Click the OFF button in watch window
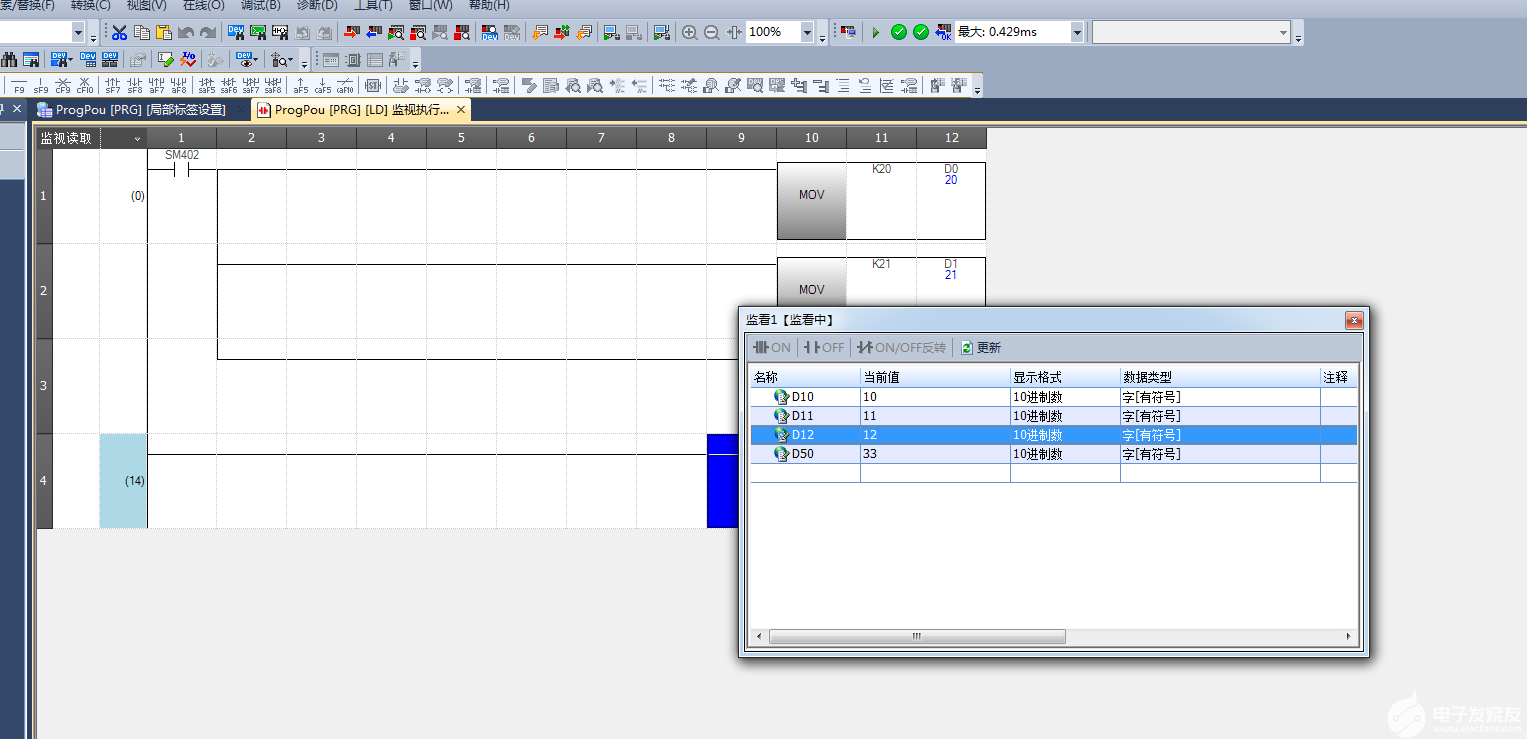This screenshot has width=1527, height=739. [x=824, y=347]
